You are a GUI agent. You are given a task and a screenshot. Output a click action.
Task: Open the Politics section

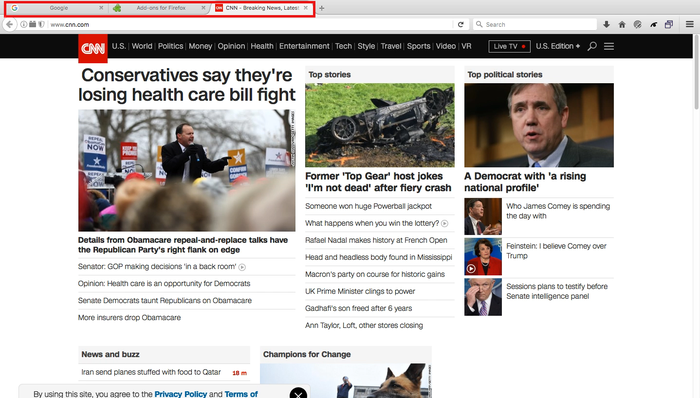[x=171, y=46]
